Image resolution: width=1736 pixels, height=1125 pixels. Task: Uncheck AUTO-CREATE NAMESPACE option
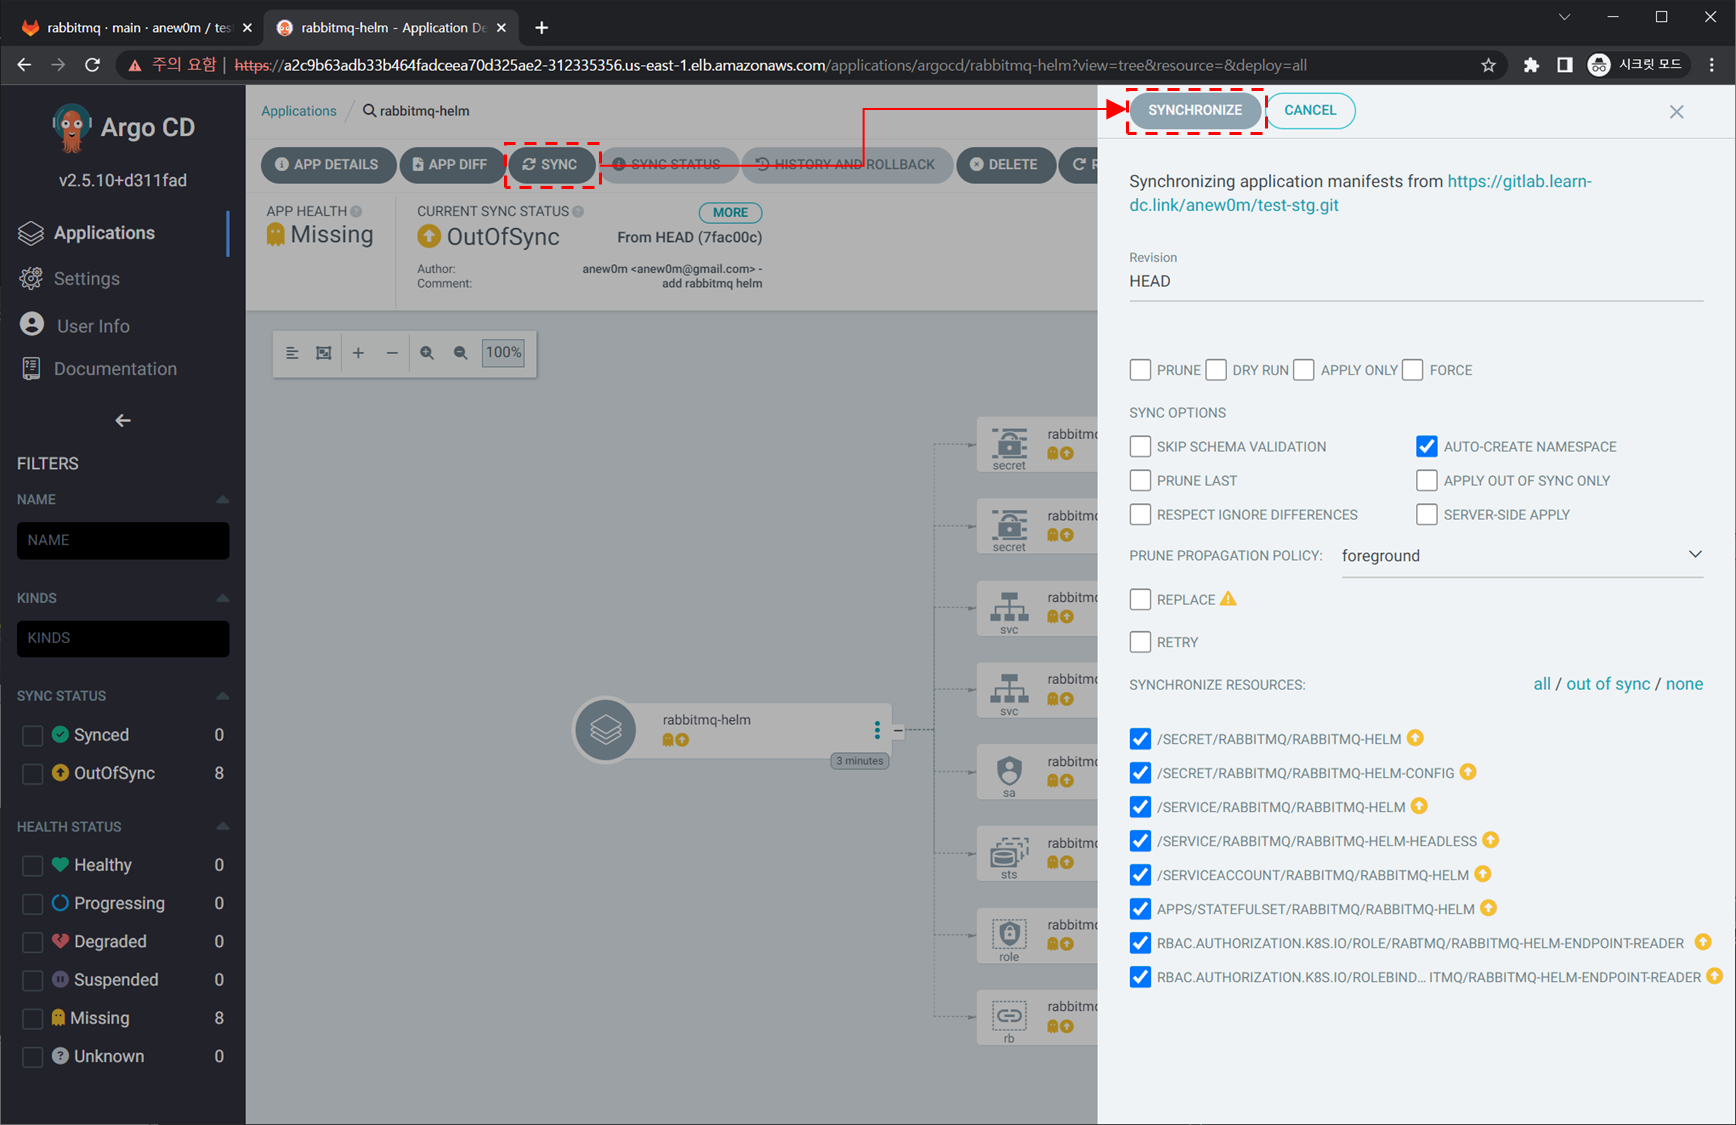(1426, 446)
